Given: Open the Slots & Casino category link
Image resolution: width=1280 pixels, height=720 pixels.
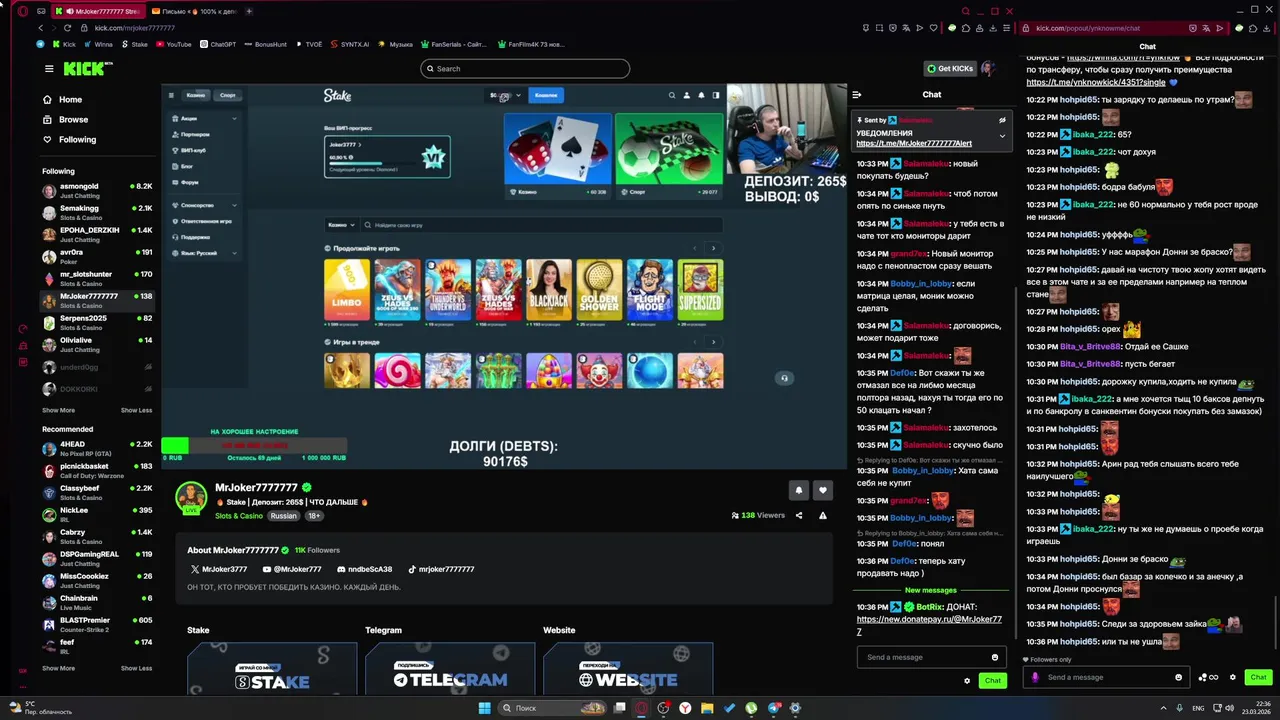Looking at the screenshot, I should click(239, 516).
